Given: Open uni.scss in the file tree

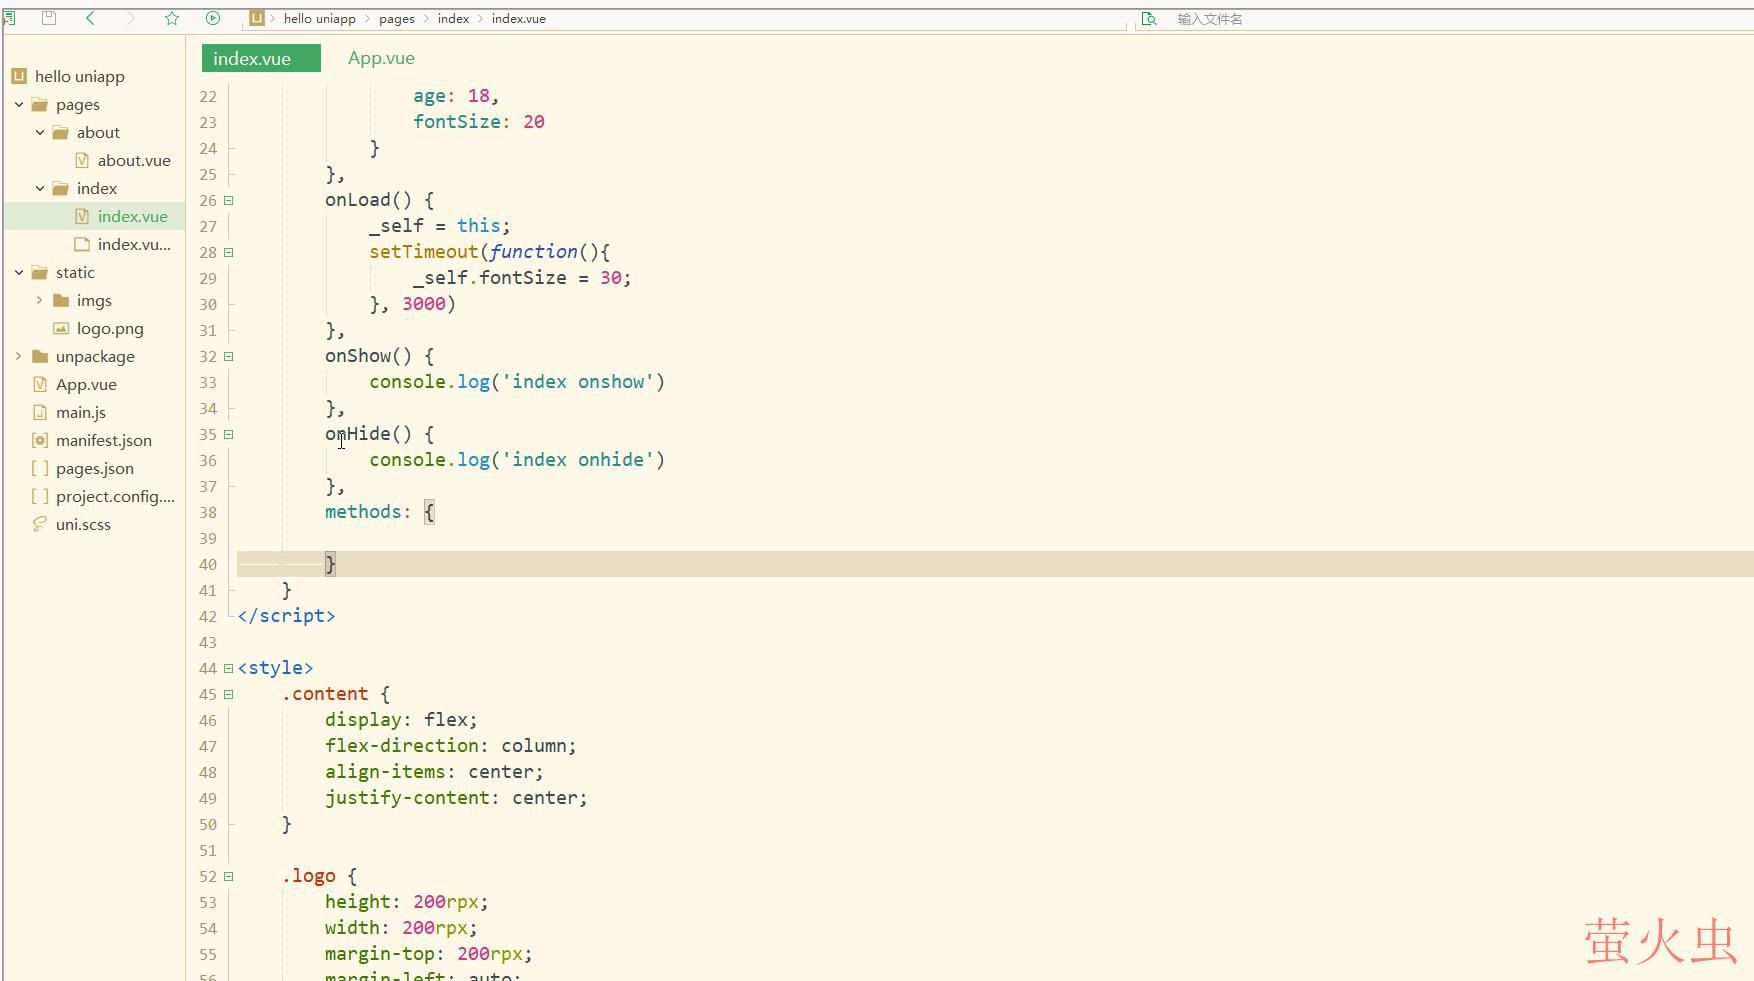Looking at the screenshot, I should (83, 524).
